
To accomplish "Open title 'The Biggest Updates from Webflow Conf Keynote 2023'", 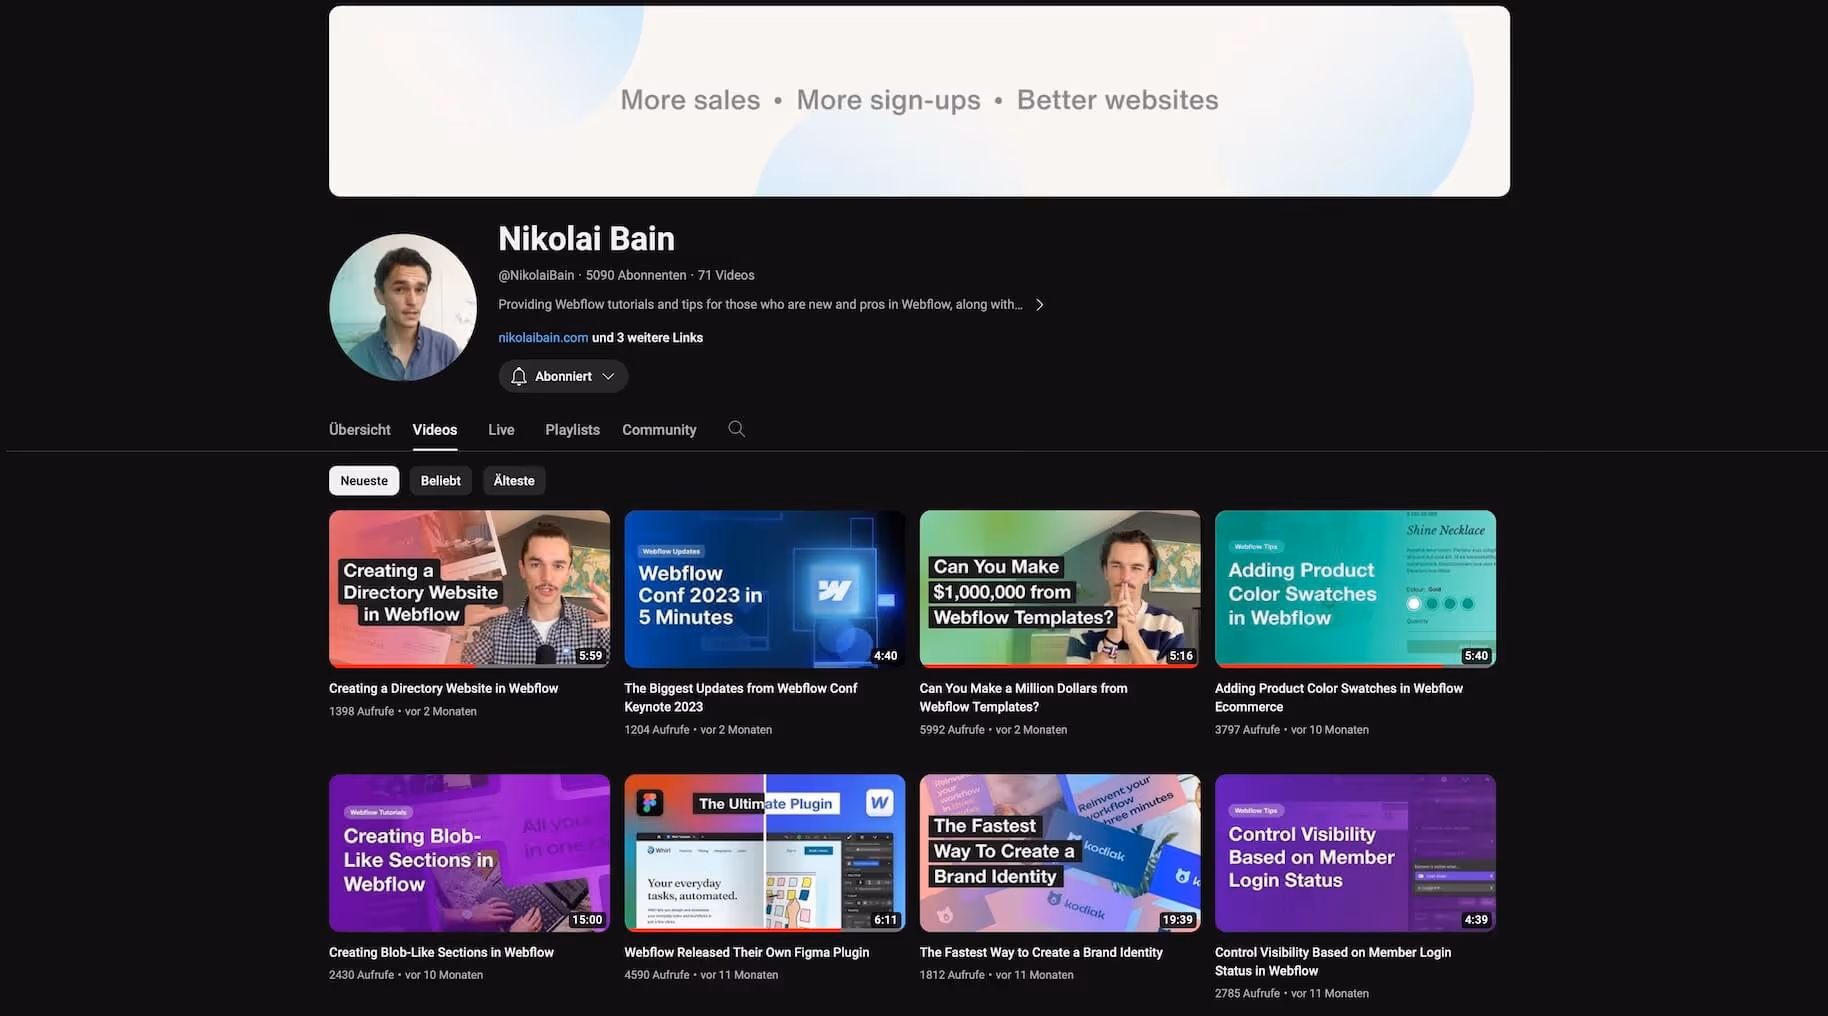I will coord(740,698).
